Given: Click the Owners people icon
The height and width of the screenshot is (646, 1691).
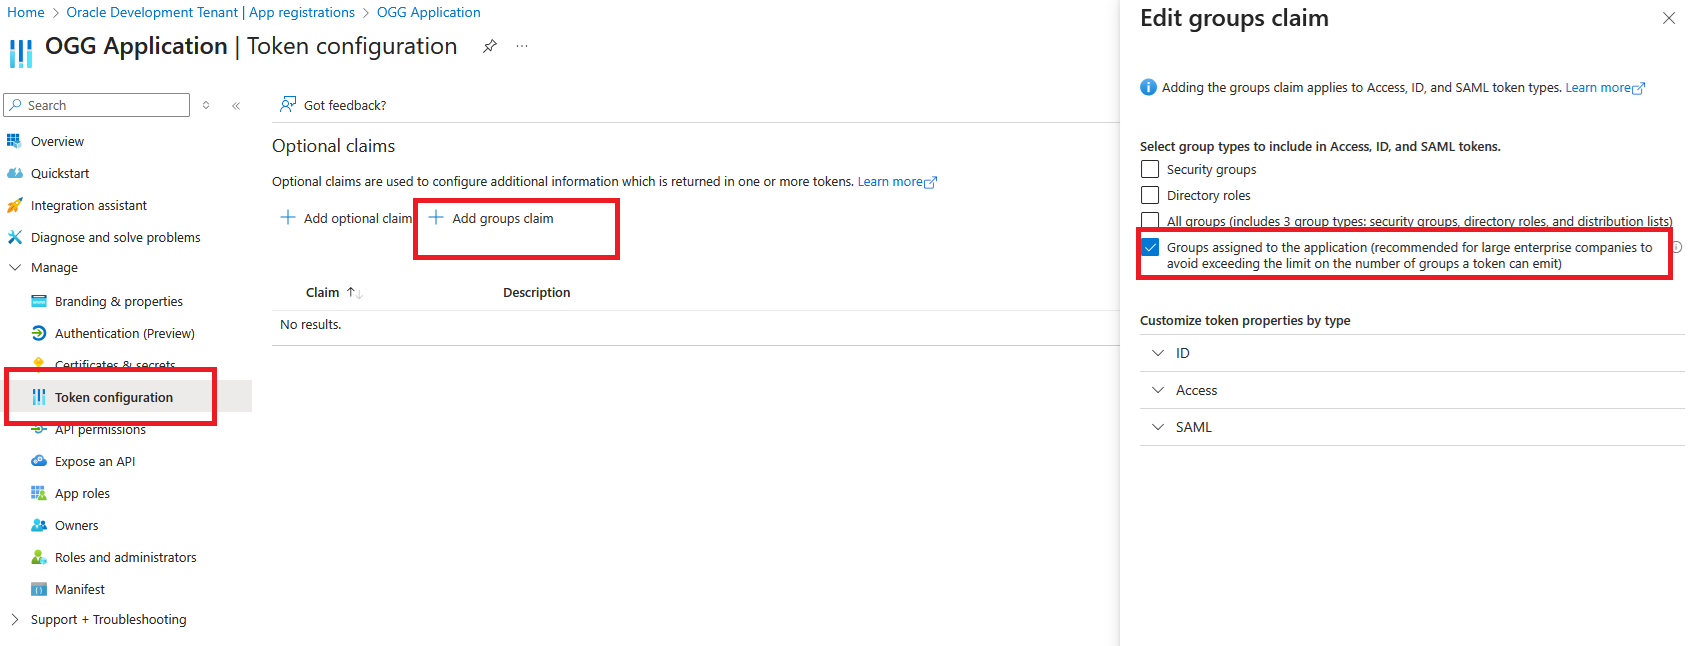Looking at the screenshot, I should pos(39,525).
